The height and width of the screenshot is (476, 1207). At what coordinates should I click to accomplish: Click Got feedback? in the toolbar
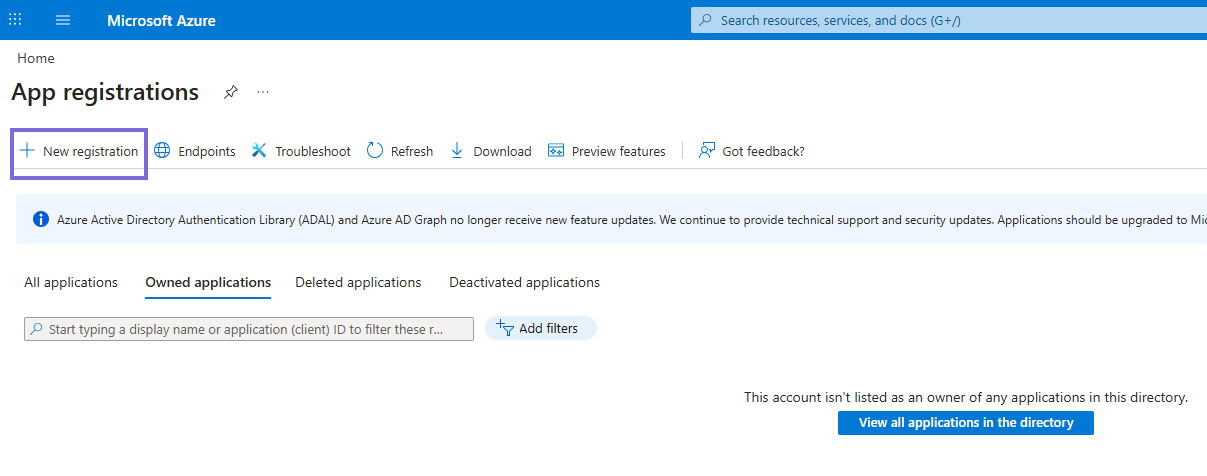(751, 152)
